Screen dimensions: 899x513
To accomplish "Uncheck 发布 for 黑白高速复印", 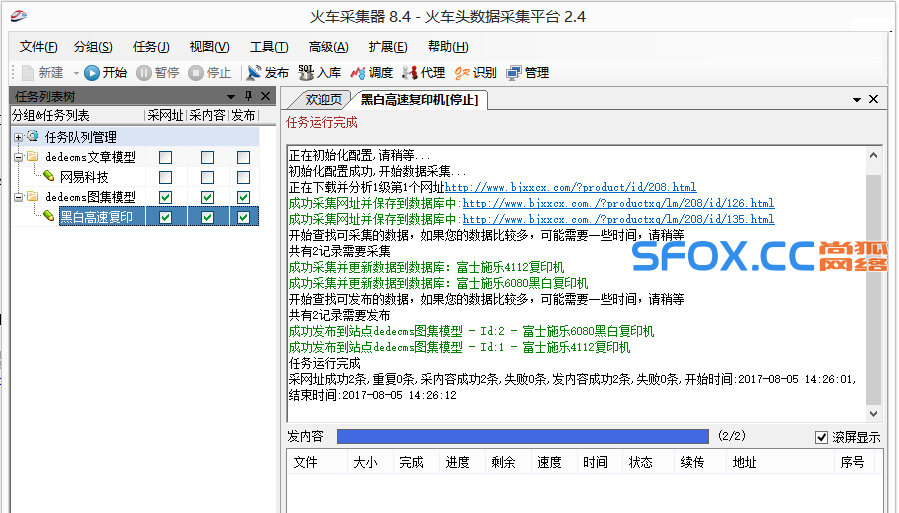I will (x=244, y=217).
